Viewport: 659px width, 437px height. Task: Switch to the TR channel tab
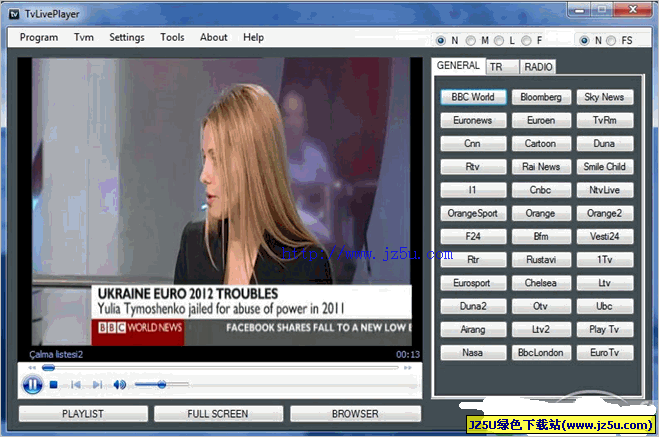click(502, 67)
